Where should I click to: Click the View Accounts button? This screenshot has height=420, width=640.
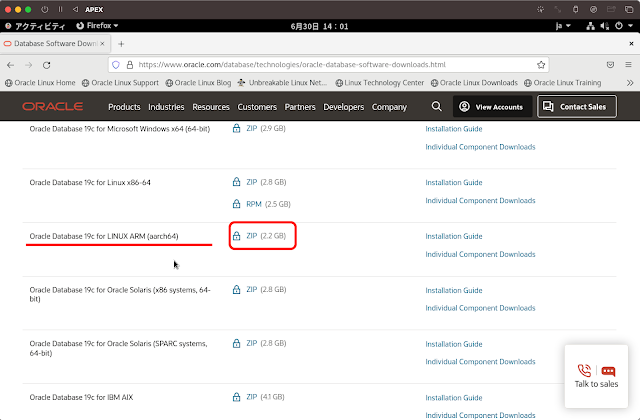(492, 107)
